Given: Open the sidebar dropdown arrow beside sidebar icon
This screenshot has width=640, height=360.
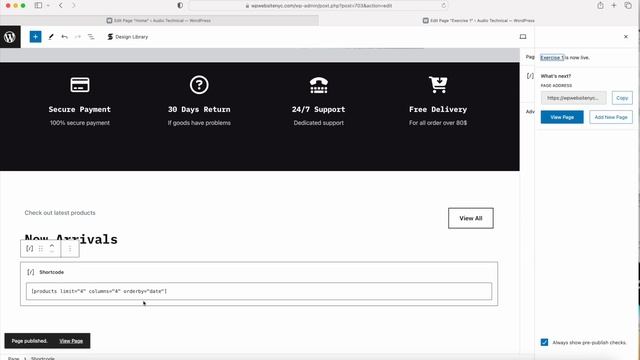Looking at the screenshot, I should pyautogui.click(x=48, y=6).
